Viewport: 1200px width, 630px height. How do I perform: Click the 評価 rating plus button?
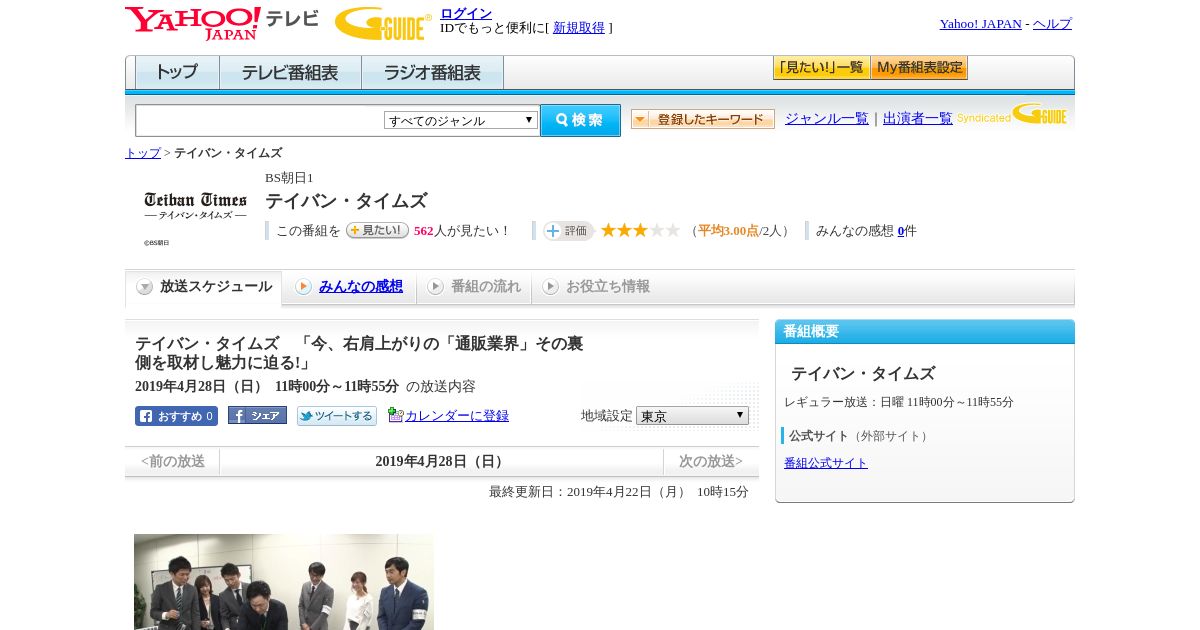tap(568, 231)
